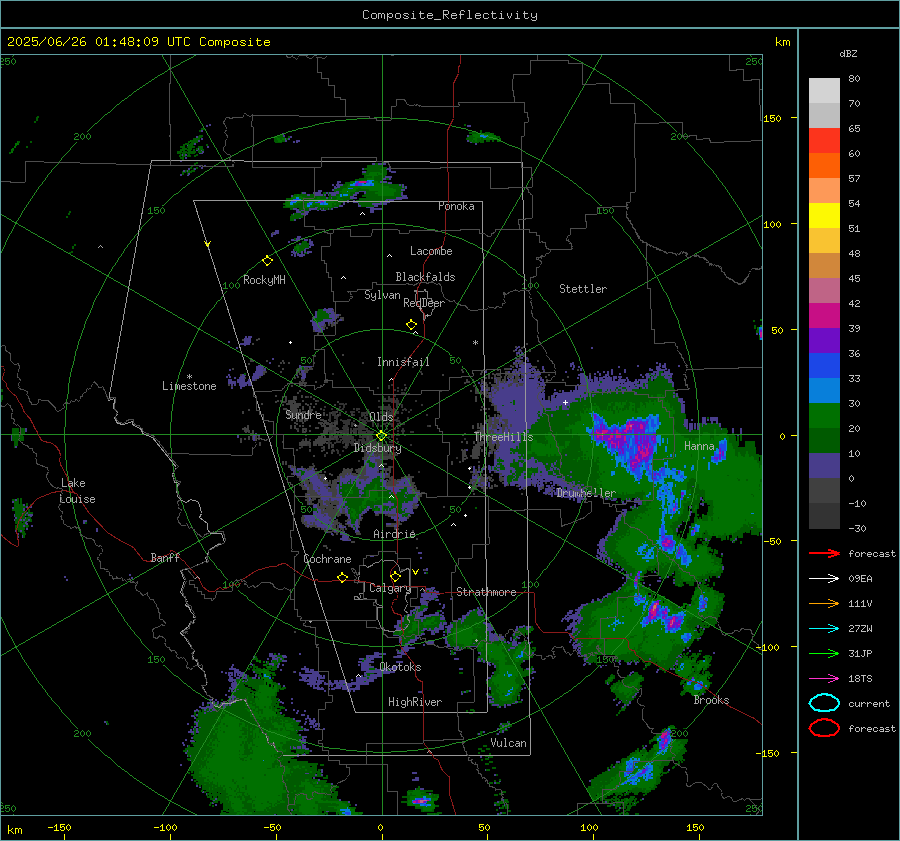
Task: Click the cyan current ellipse symbol
Action: [x=824, y=703]
